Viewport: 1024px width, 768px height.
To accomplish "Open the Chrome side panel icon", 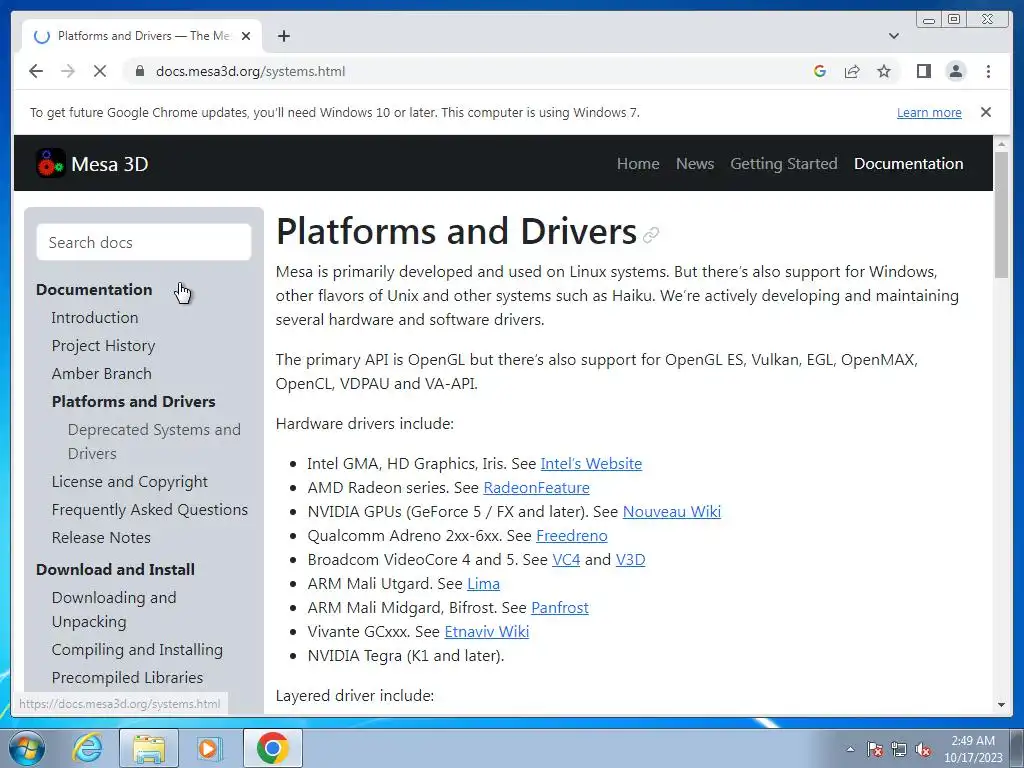I will [923, 71].
